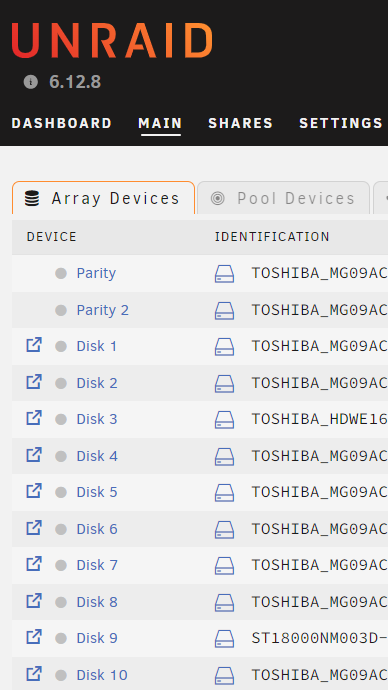Click the drive icon in Parity row

click(x=224, y=274)
